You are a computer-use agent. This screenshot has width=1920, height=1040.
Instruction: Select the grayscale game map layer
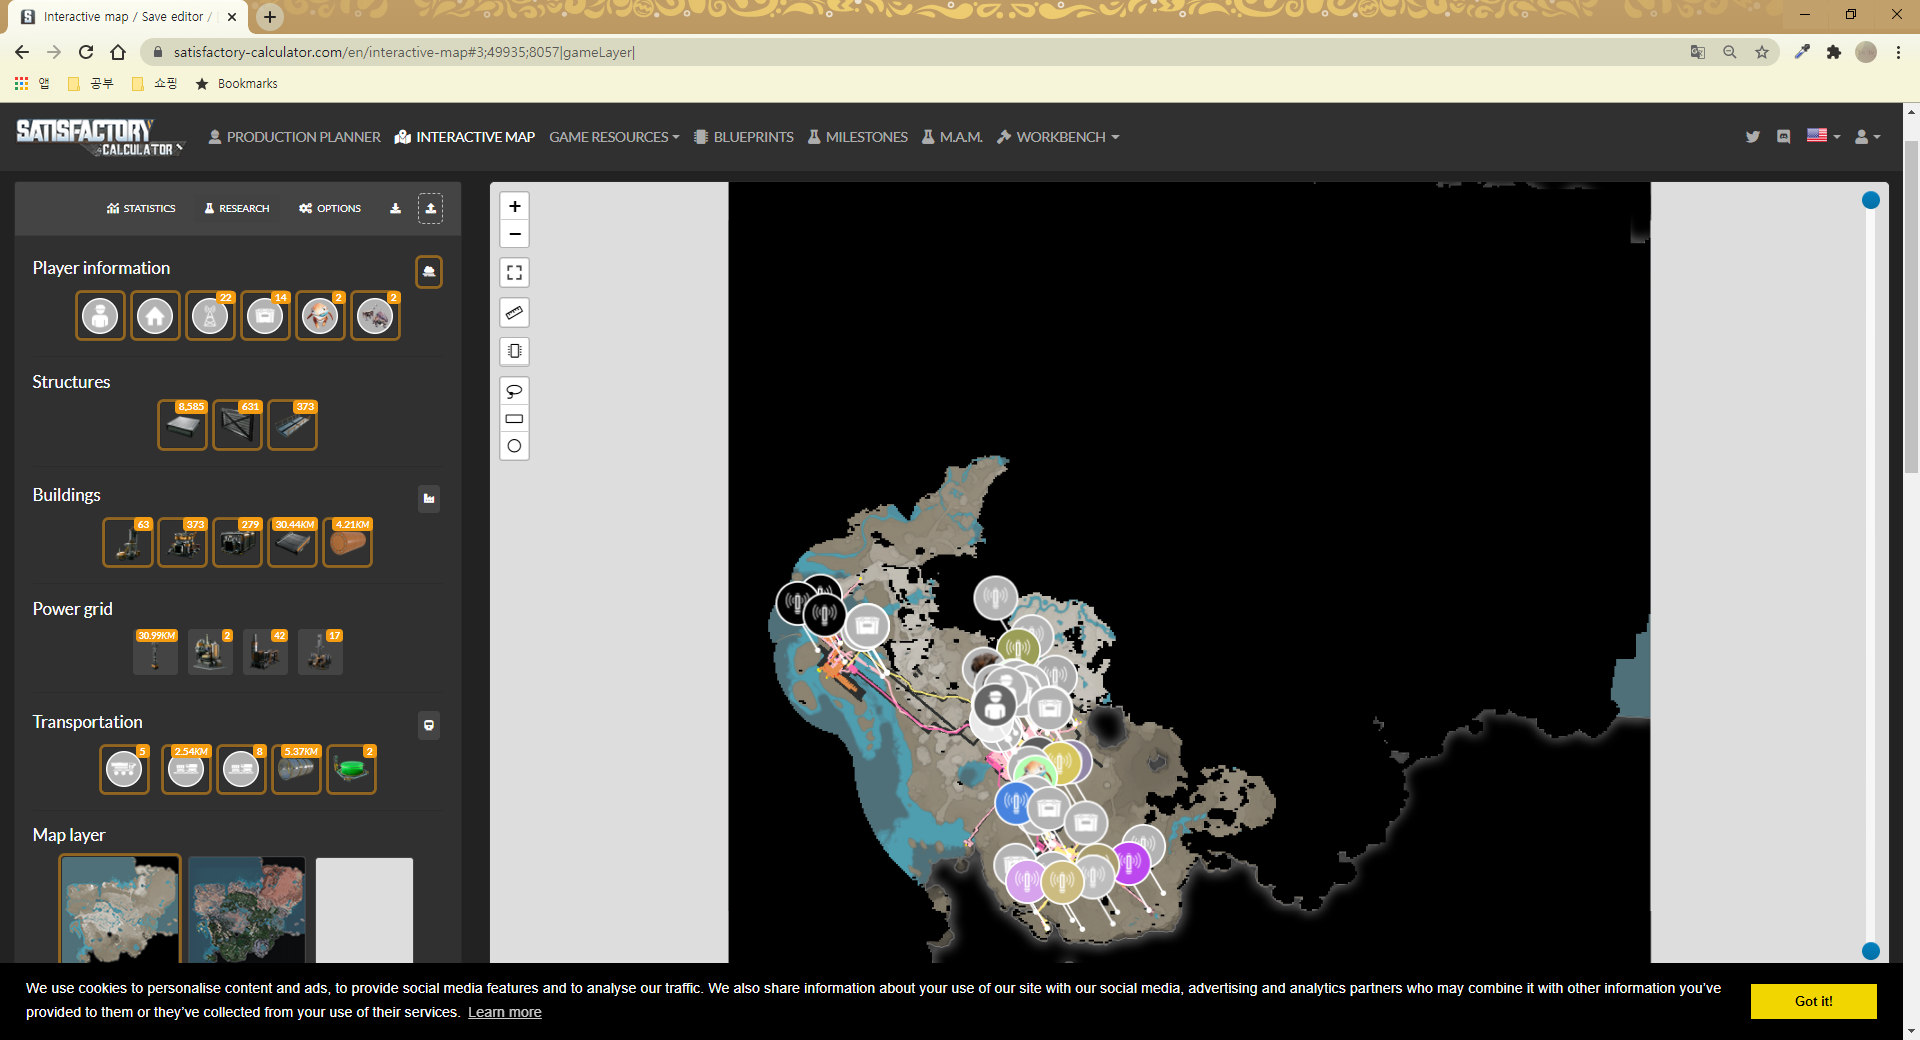120,910
